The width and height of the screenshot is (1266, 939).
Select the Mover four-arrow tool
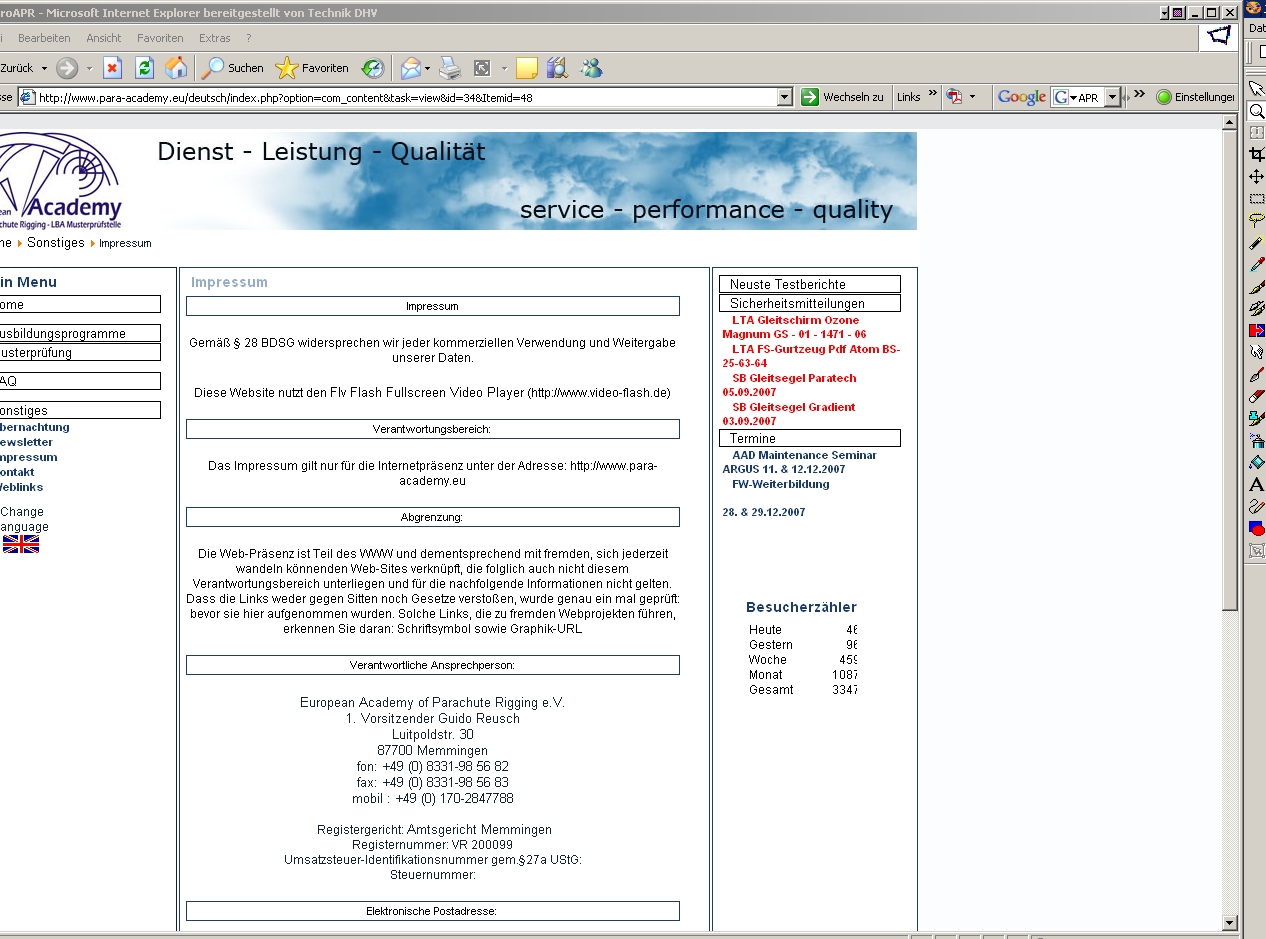click(1257, 177)
